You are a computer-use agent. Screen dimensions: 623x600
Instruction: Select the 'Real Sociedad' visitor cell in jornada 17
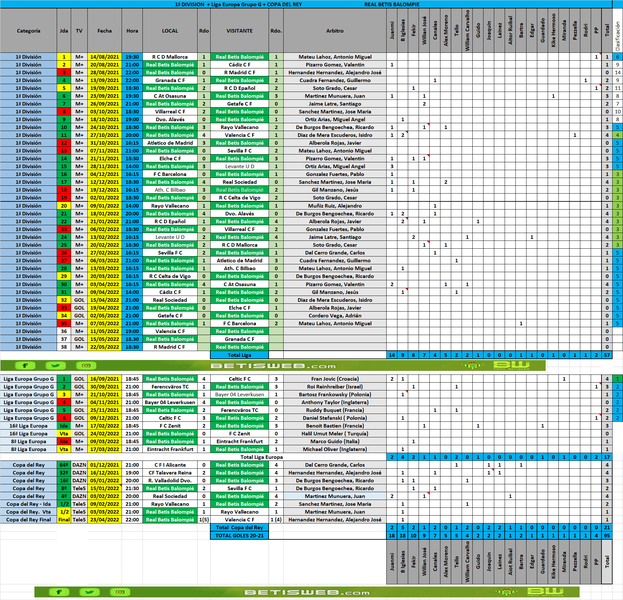[x=240, y=182]
